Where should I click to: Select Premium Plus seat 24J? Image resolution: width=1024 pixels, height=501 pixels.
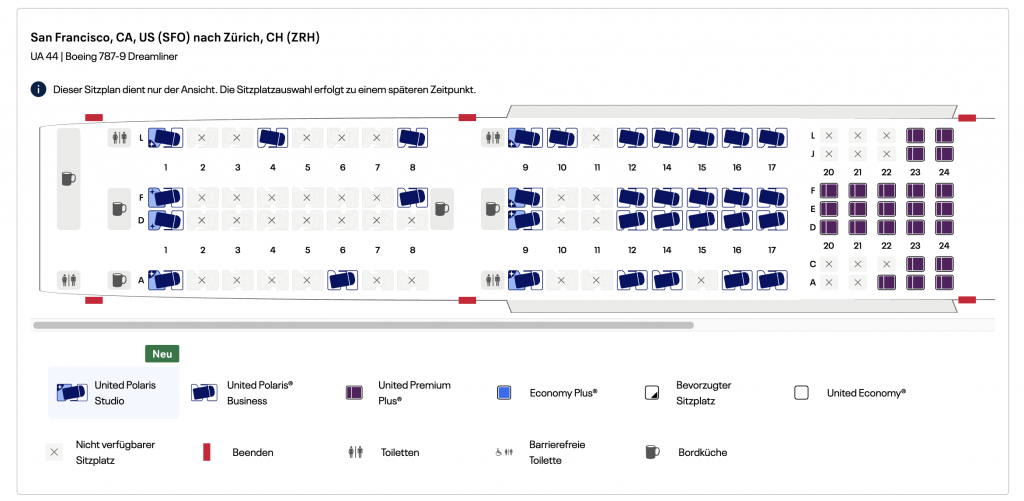pyautogui.click(x=944, y=154)
